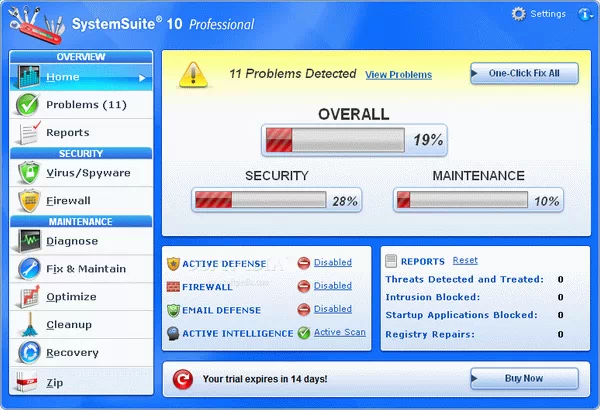
Task: Click the Fix & Maintain wrench icon
Action: pos(29,269)
